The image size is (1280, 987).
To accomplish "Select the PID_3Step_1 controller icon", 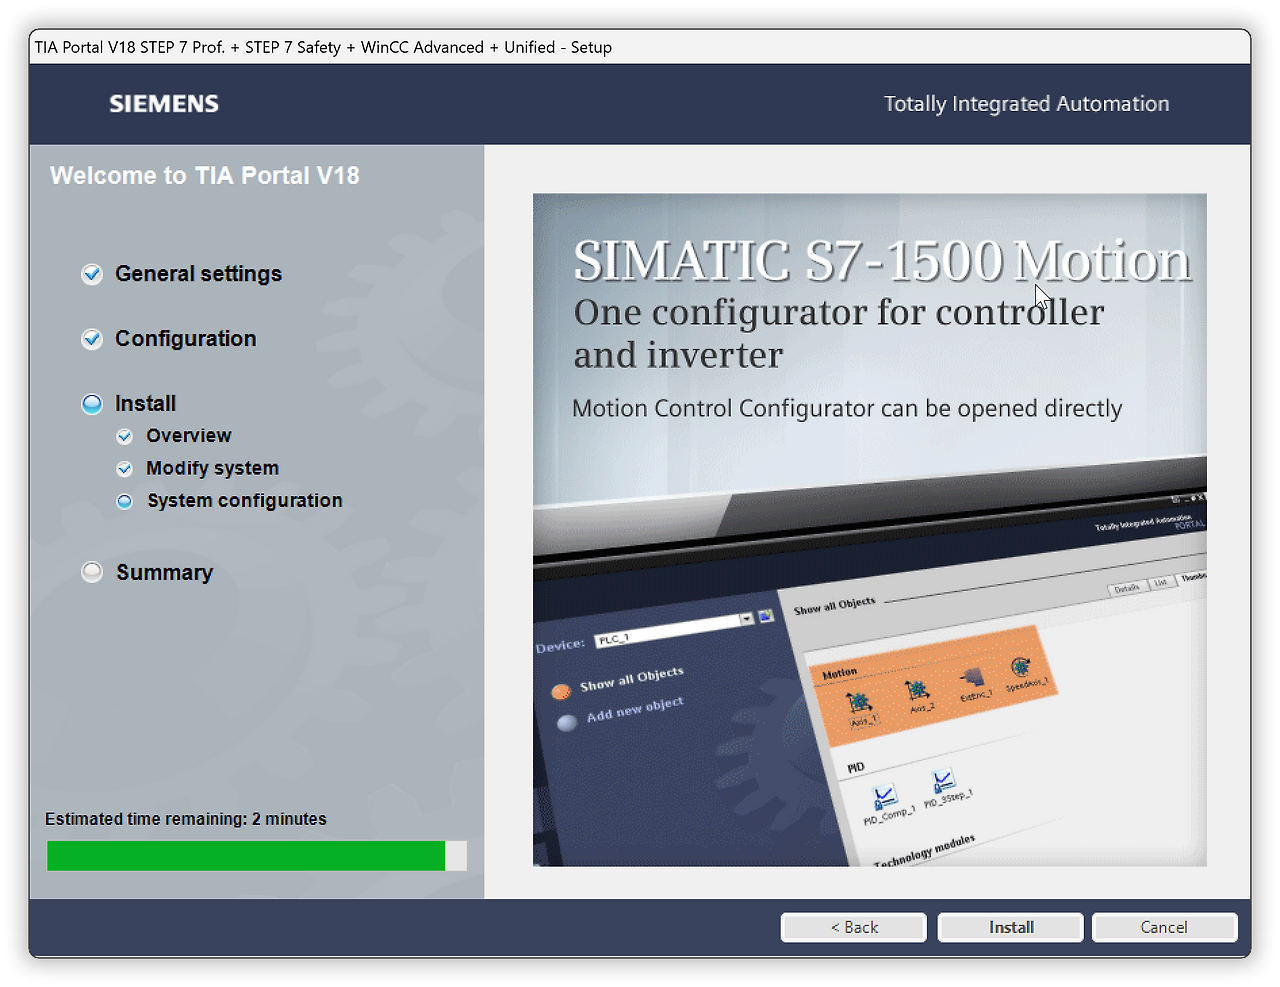I will pos(943,779).
